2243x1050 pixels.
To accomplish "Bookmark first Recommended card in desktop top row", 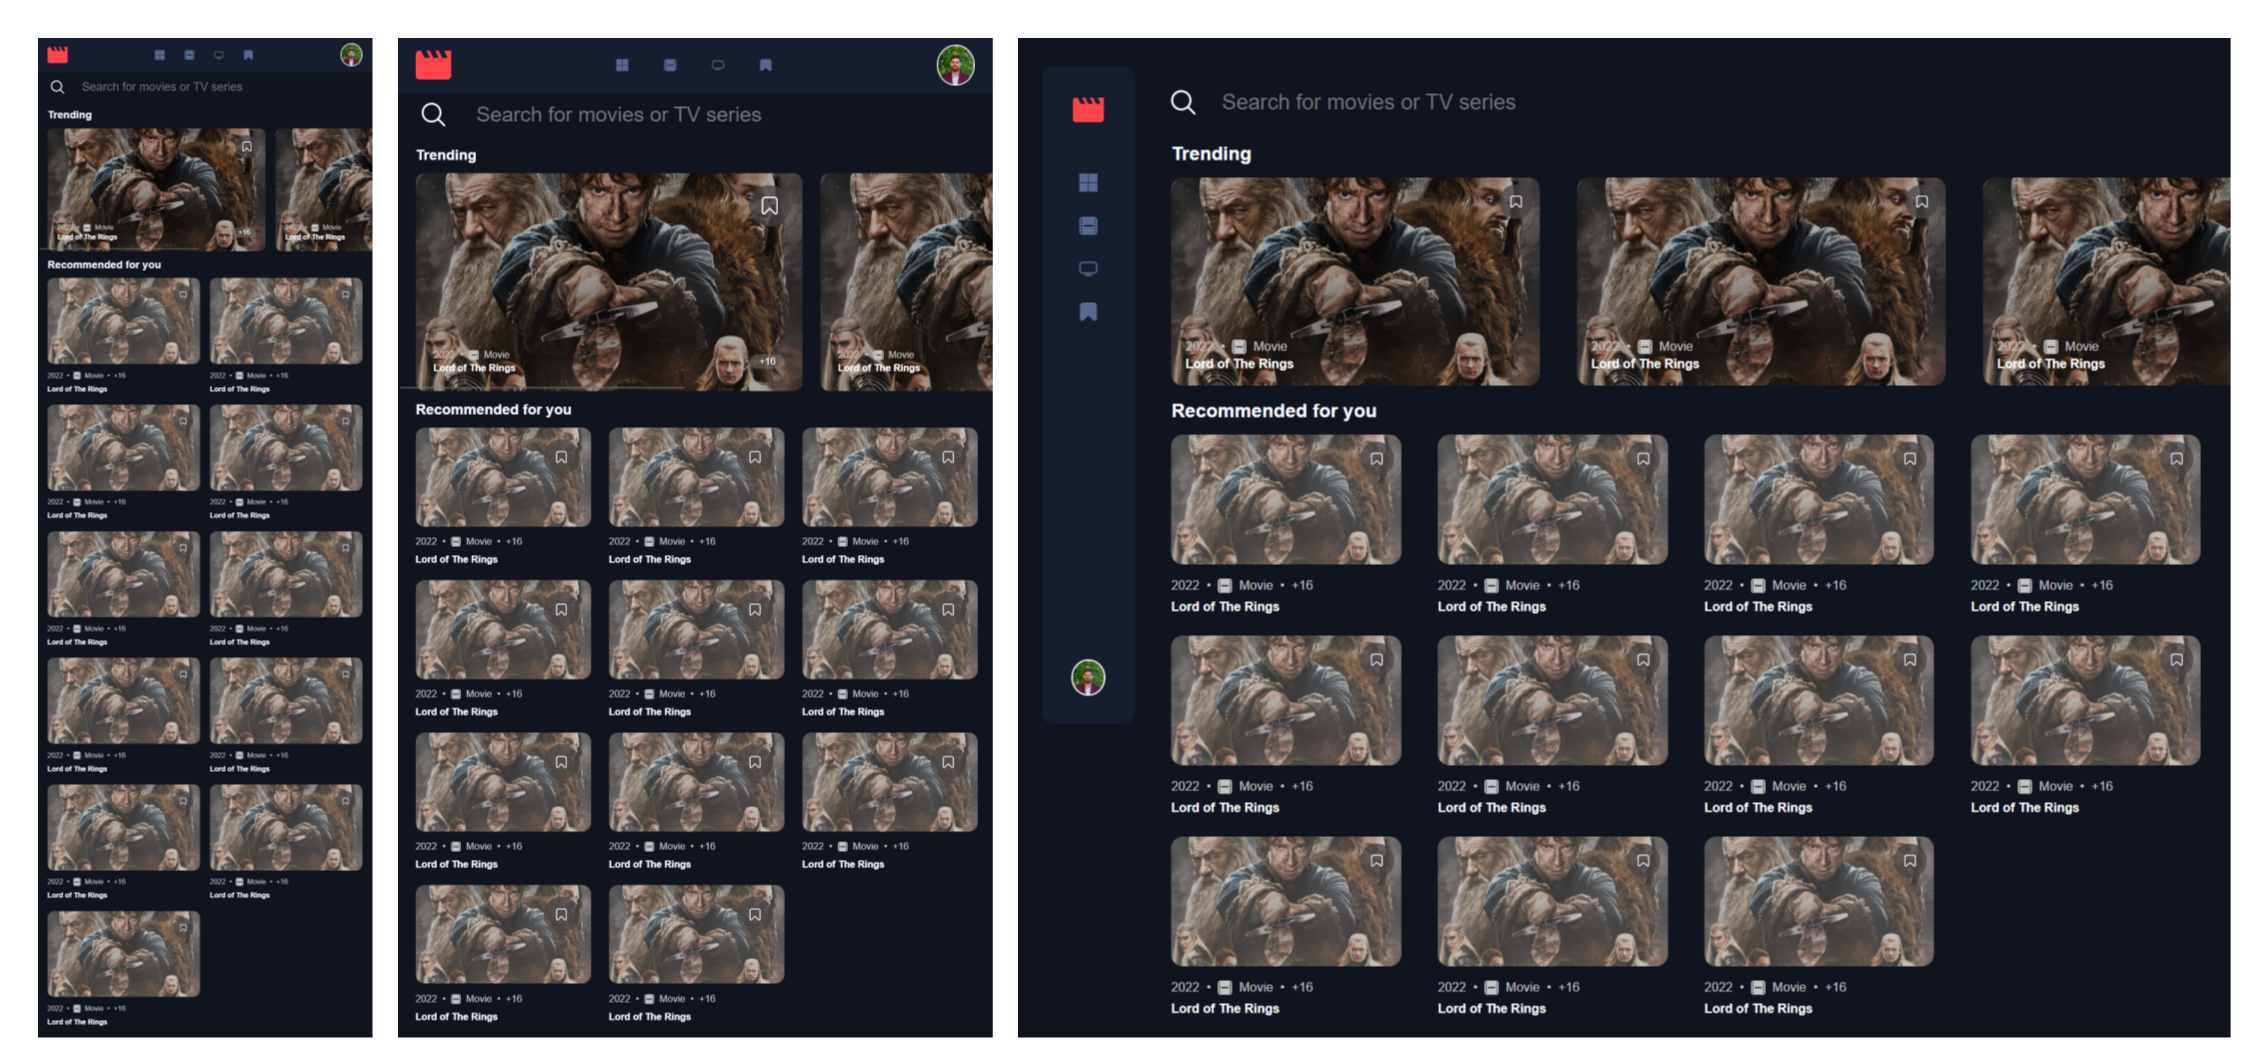I will tap(1377, 458).
